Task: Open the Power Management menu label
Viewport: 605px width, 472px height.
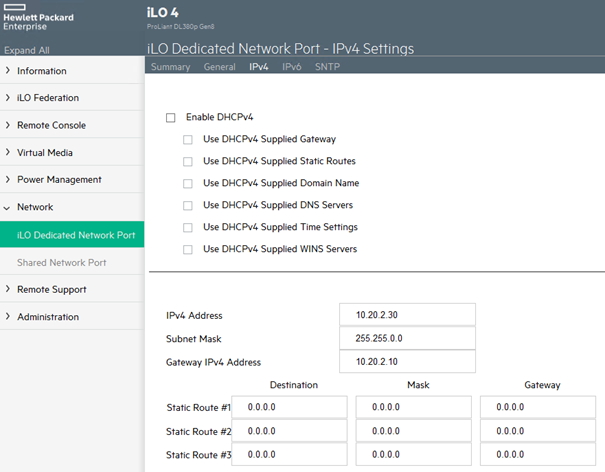Action: pos(59,180)
